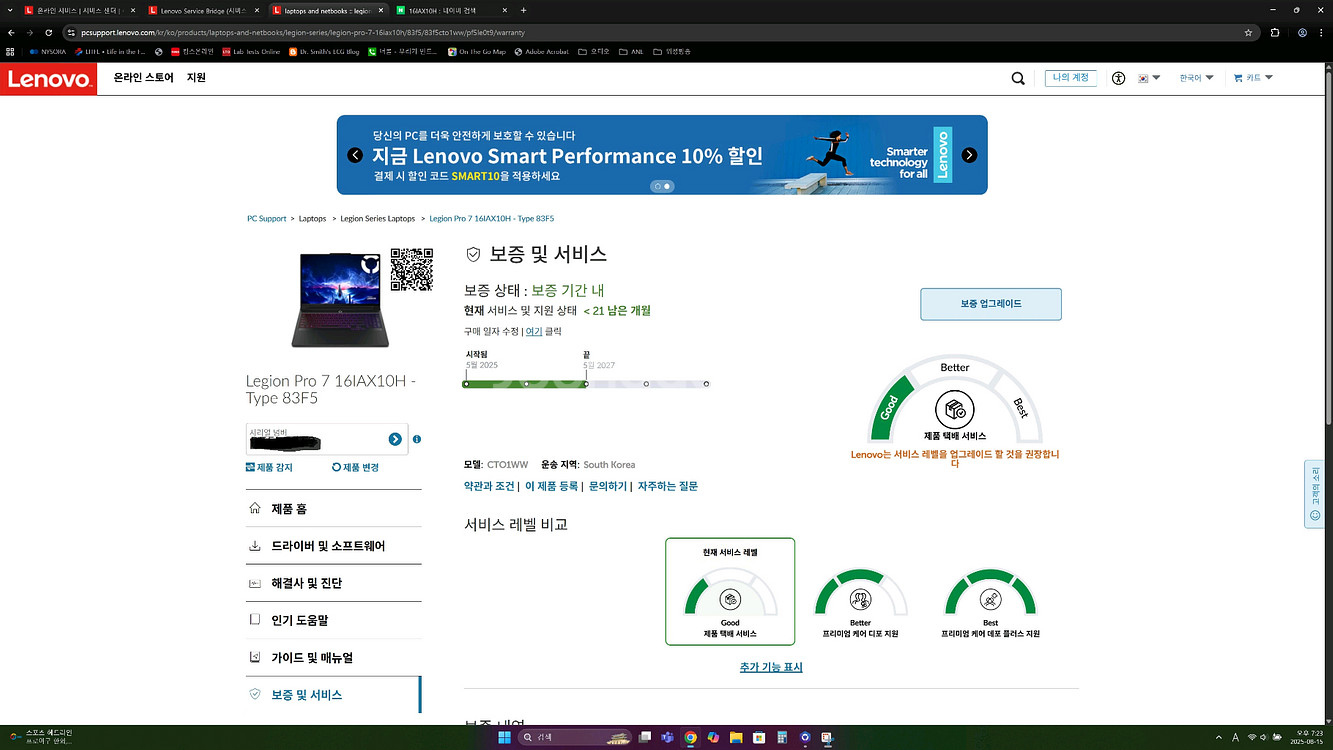This screenshot has width=1333, height=750.
Task: Click the 보증 업그레이드 button
Action: coord(991,304)
